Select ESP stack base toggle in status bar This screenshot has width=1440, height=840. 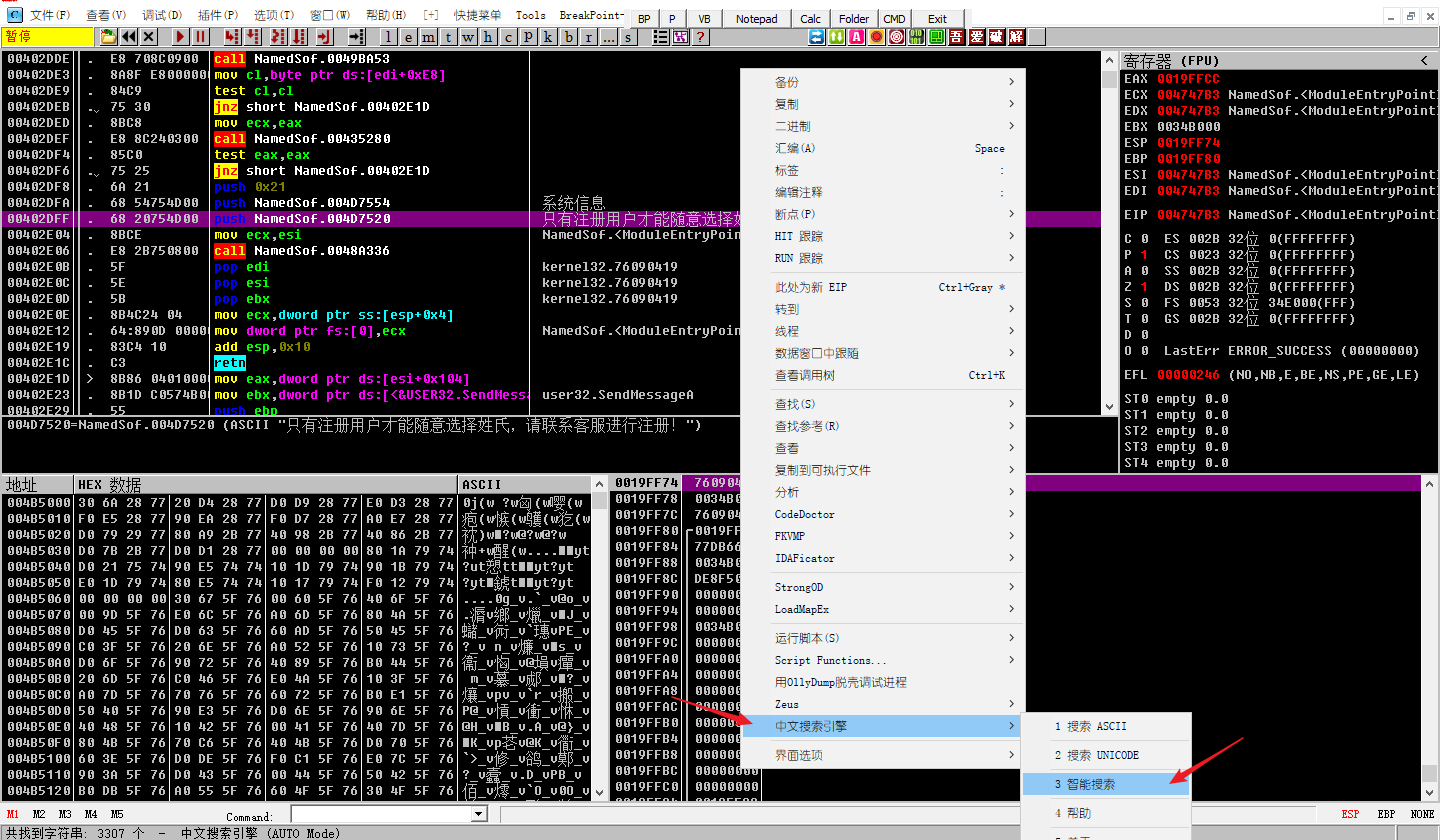1350,815
